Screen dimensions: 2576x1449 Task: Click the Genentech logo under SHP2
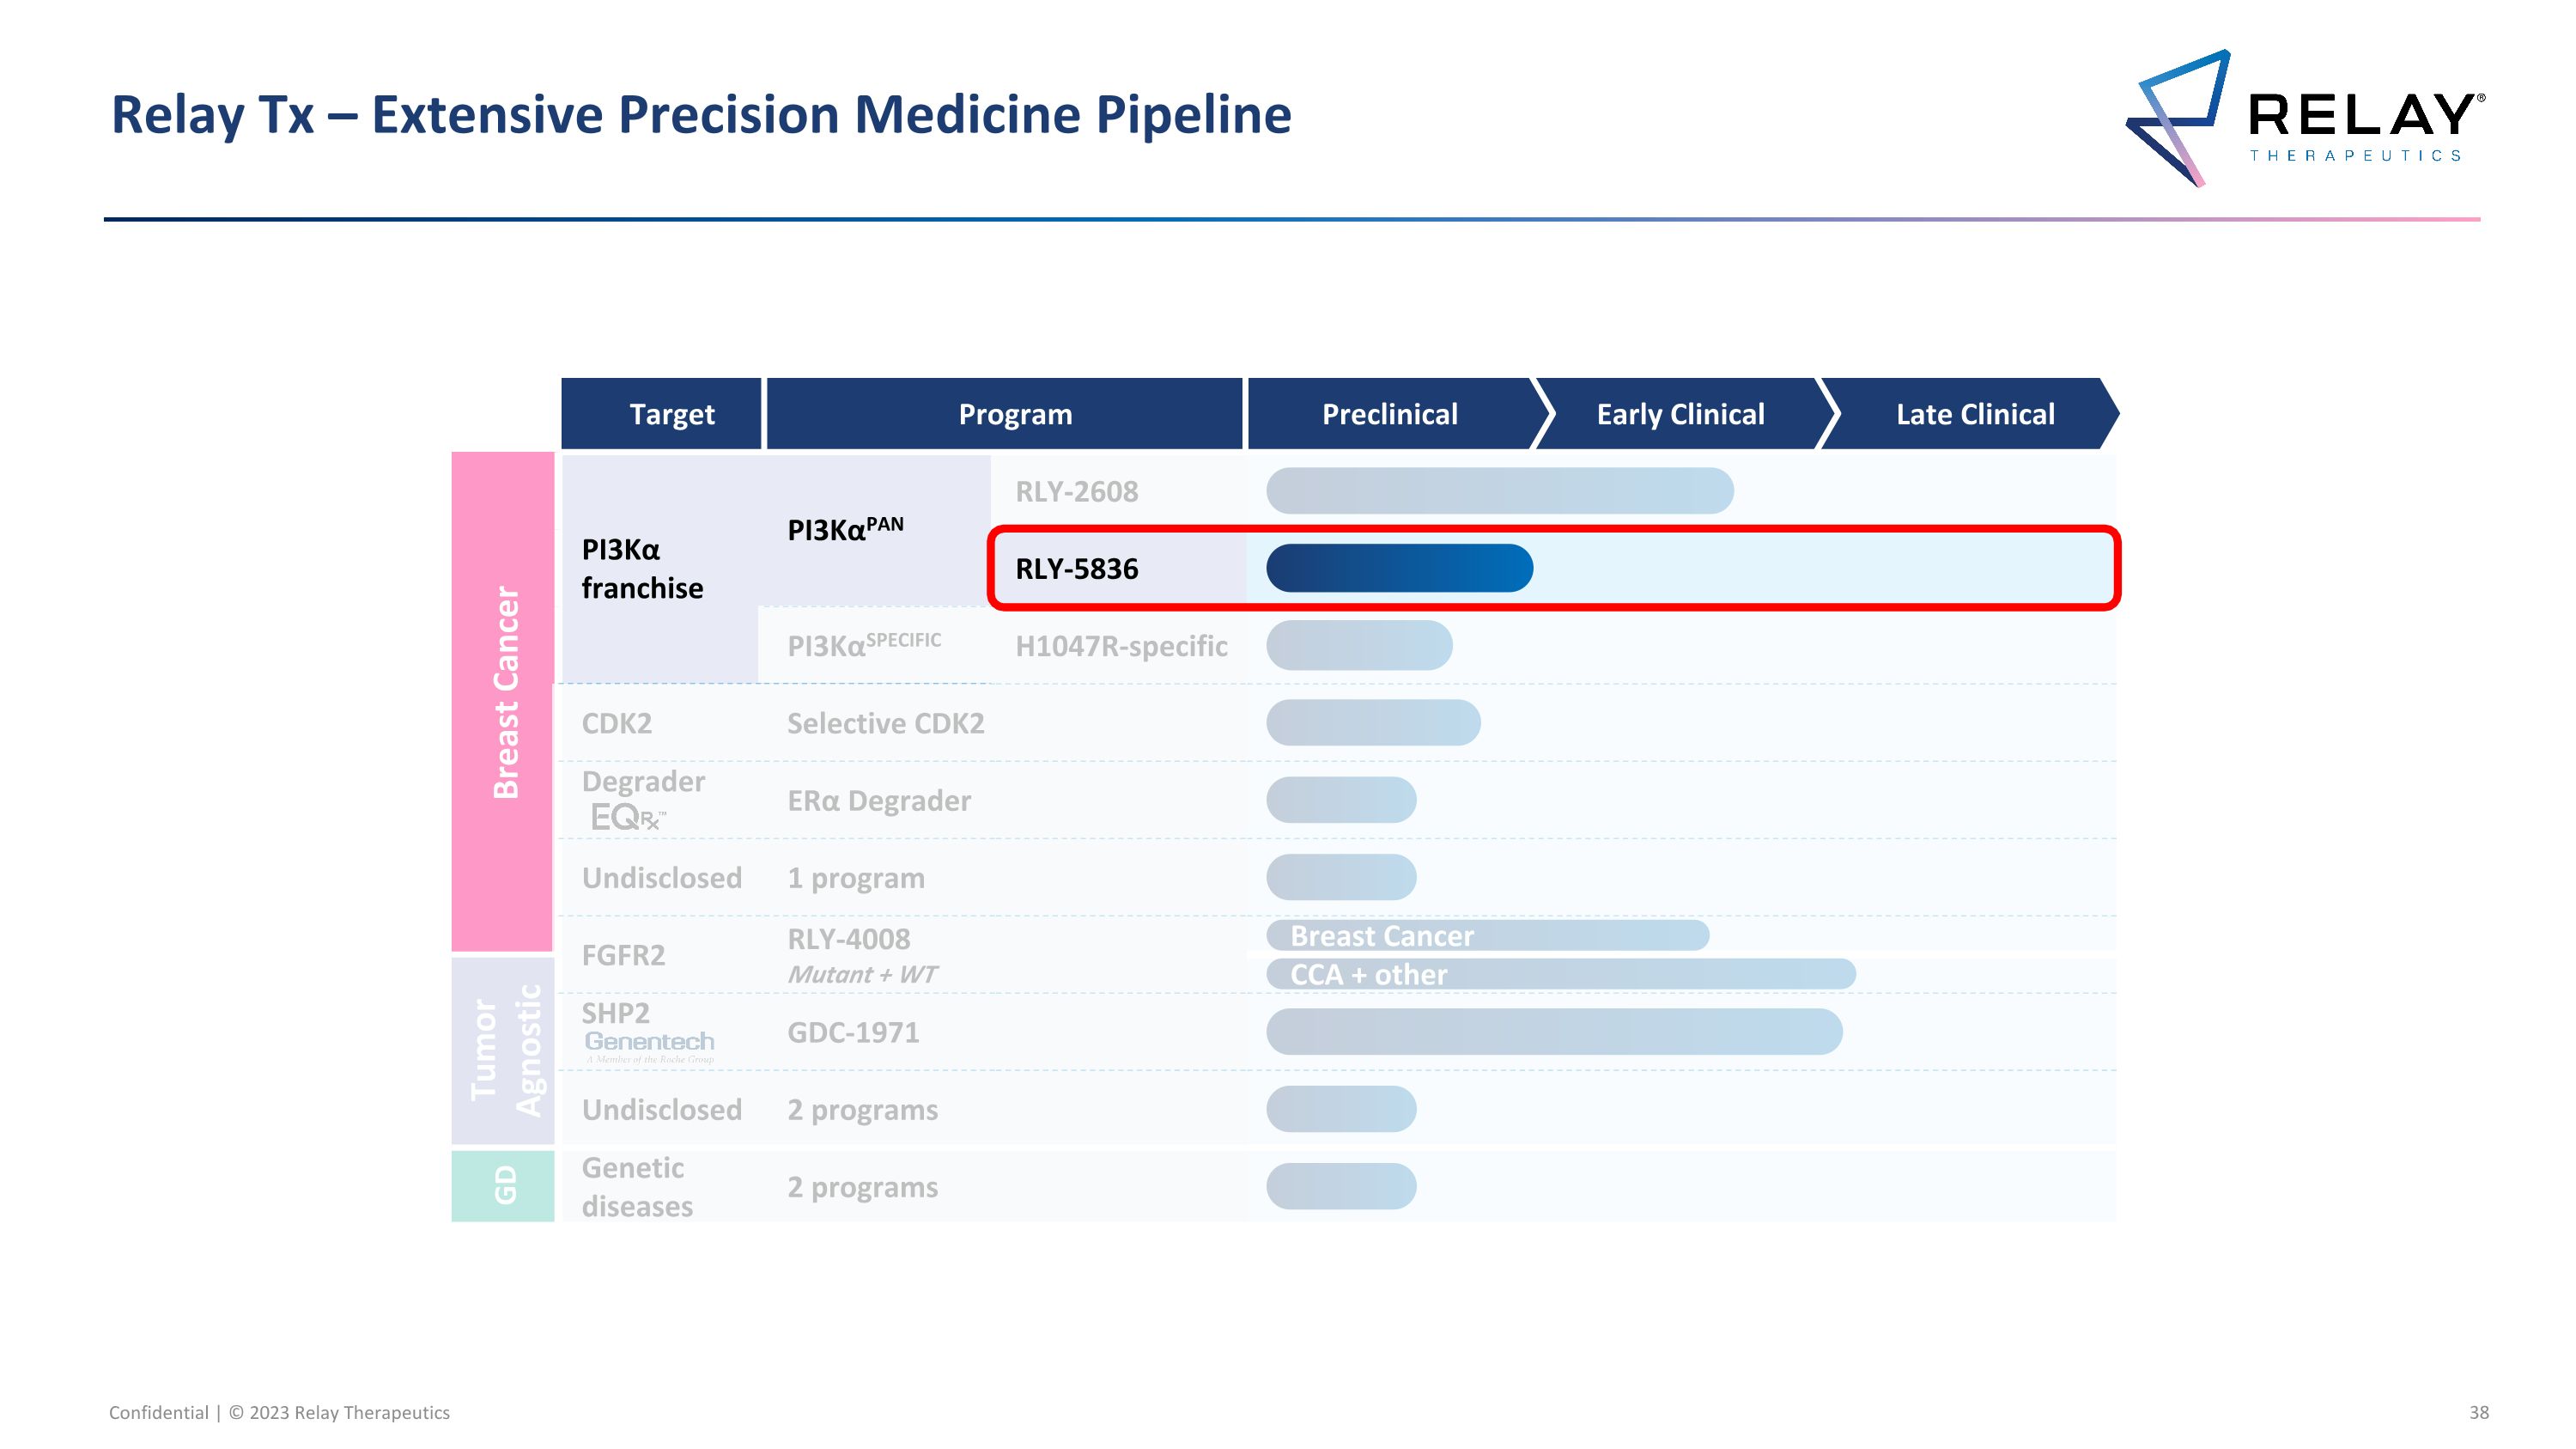coord(649,1046)
